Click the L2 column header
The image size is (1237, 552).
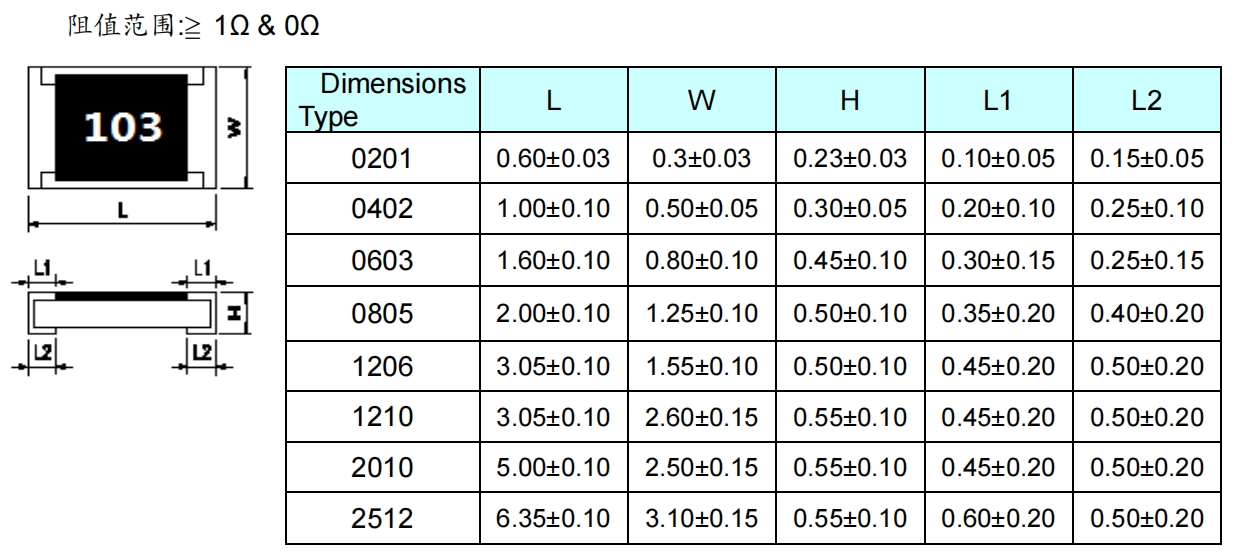(1146, 100)
